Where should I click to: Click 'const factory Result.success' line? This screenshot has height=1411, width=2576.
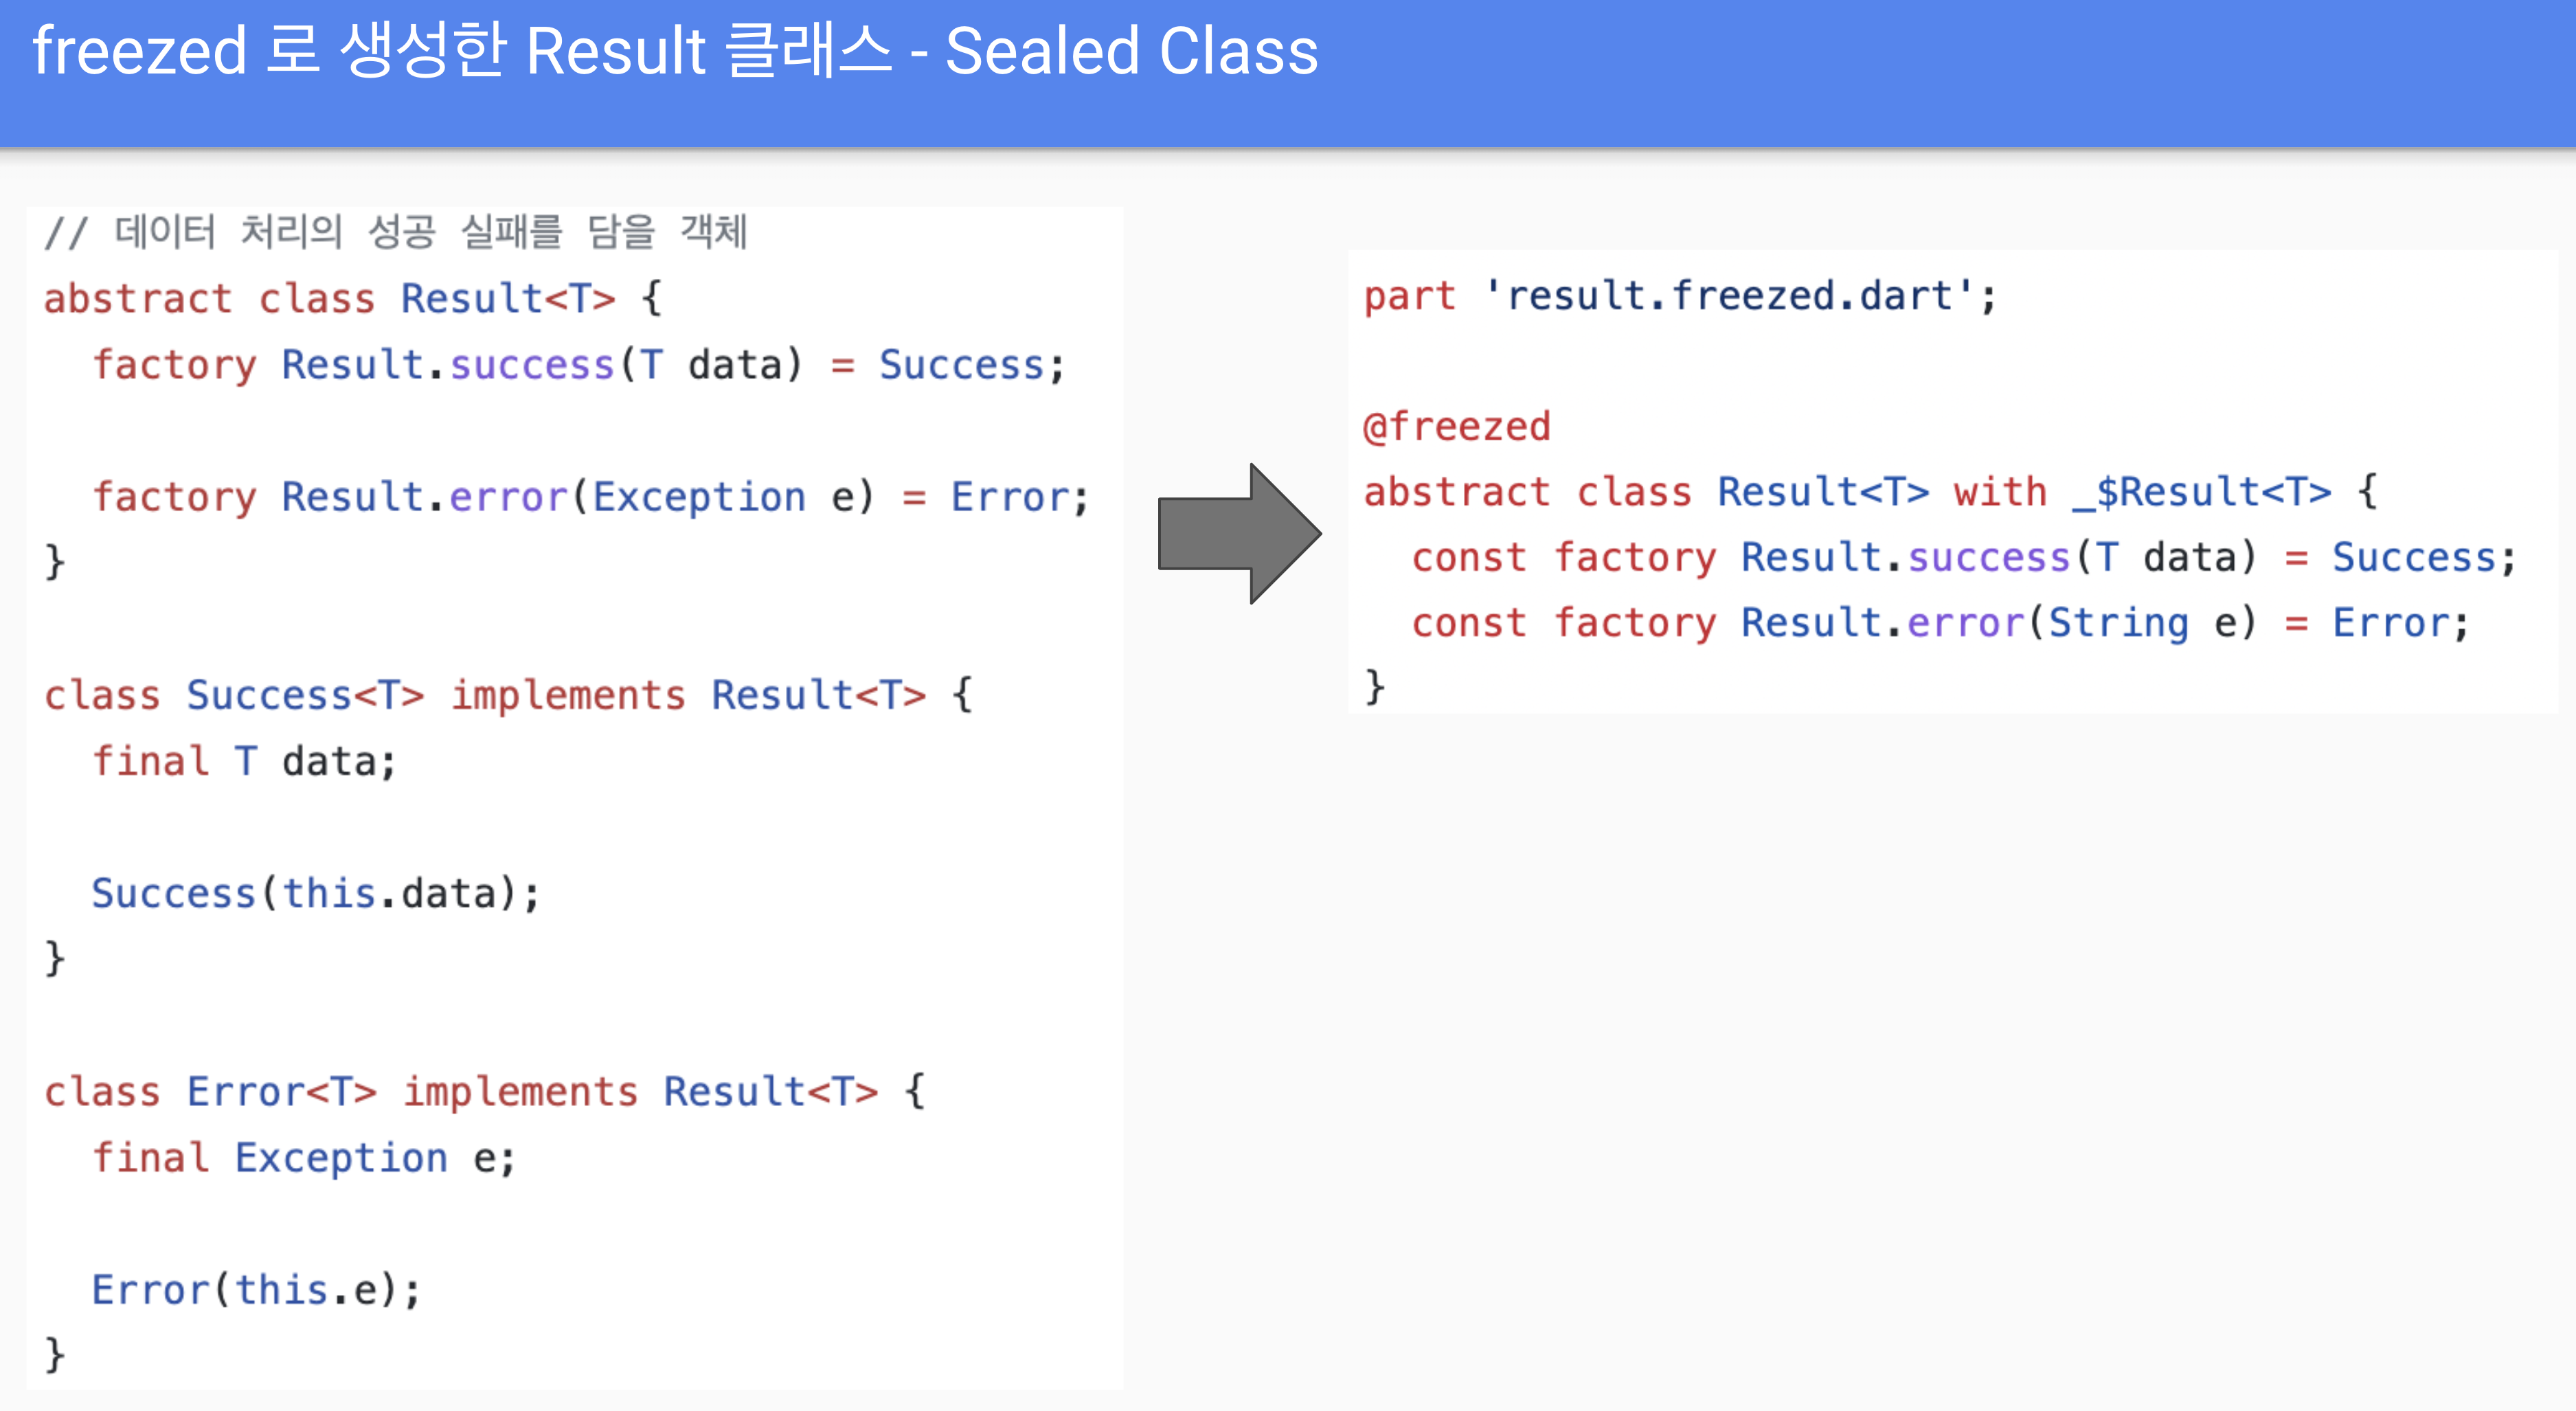point(1964,558)
